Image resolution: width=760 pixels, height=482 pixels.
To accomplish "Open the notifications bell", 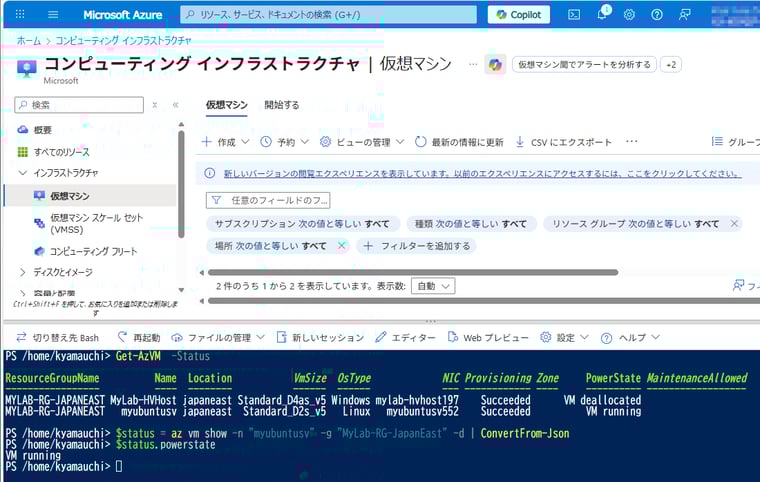I will point(602,14).
